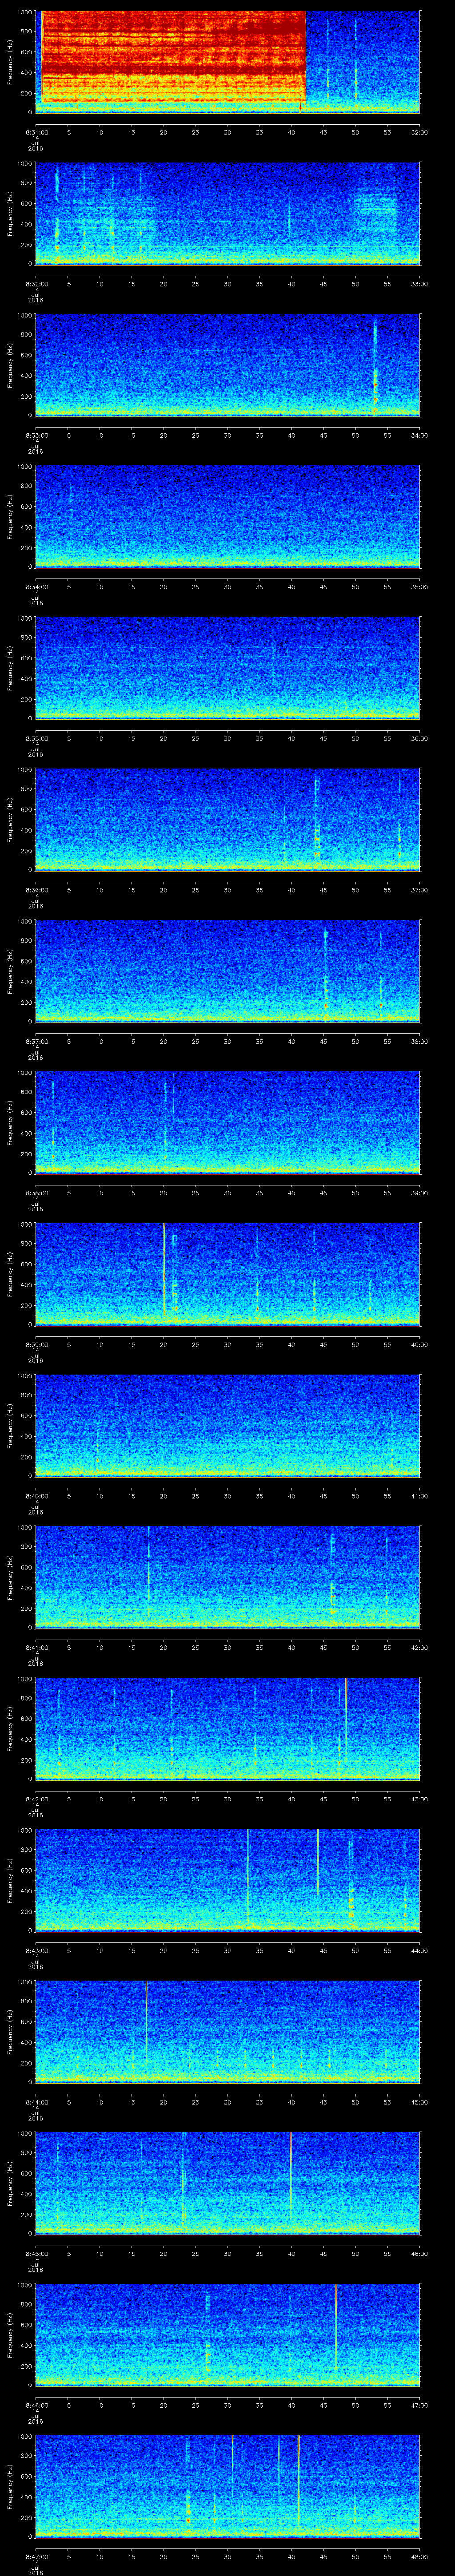Image resolution: width=455 pixels, height=2576 pixels.
Task: Click the 8:32:00 start time label
Action: [36, 284]
